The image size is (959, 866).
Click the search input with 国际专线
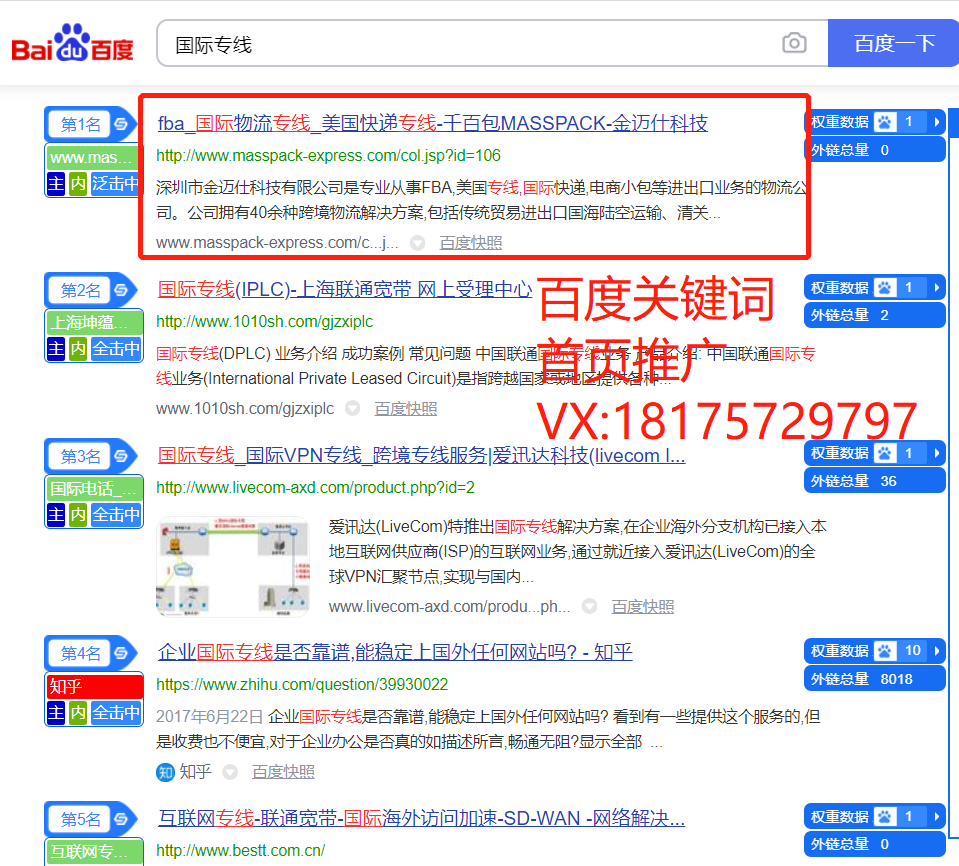tap(492, 43)
